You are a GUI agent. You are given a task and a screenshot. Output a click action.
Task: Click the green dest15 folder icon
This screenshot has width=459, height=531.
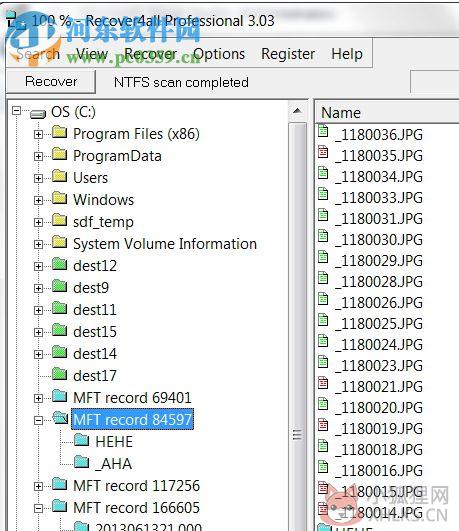(60, 330)
